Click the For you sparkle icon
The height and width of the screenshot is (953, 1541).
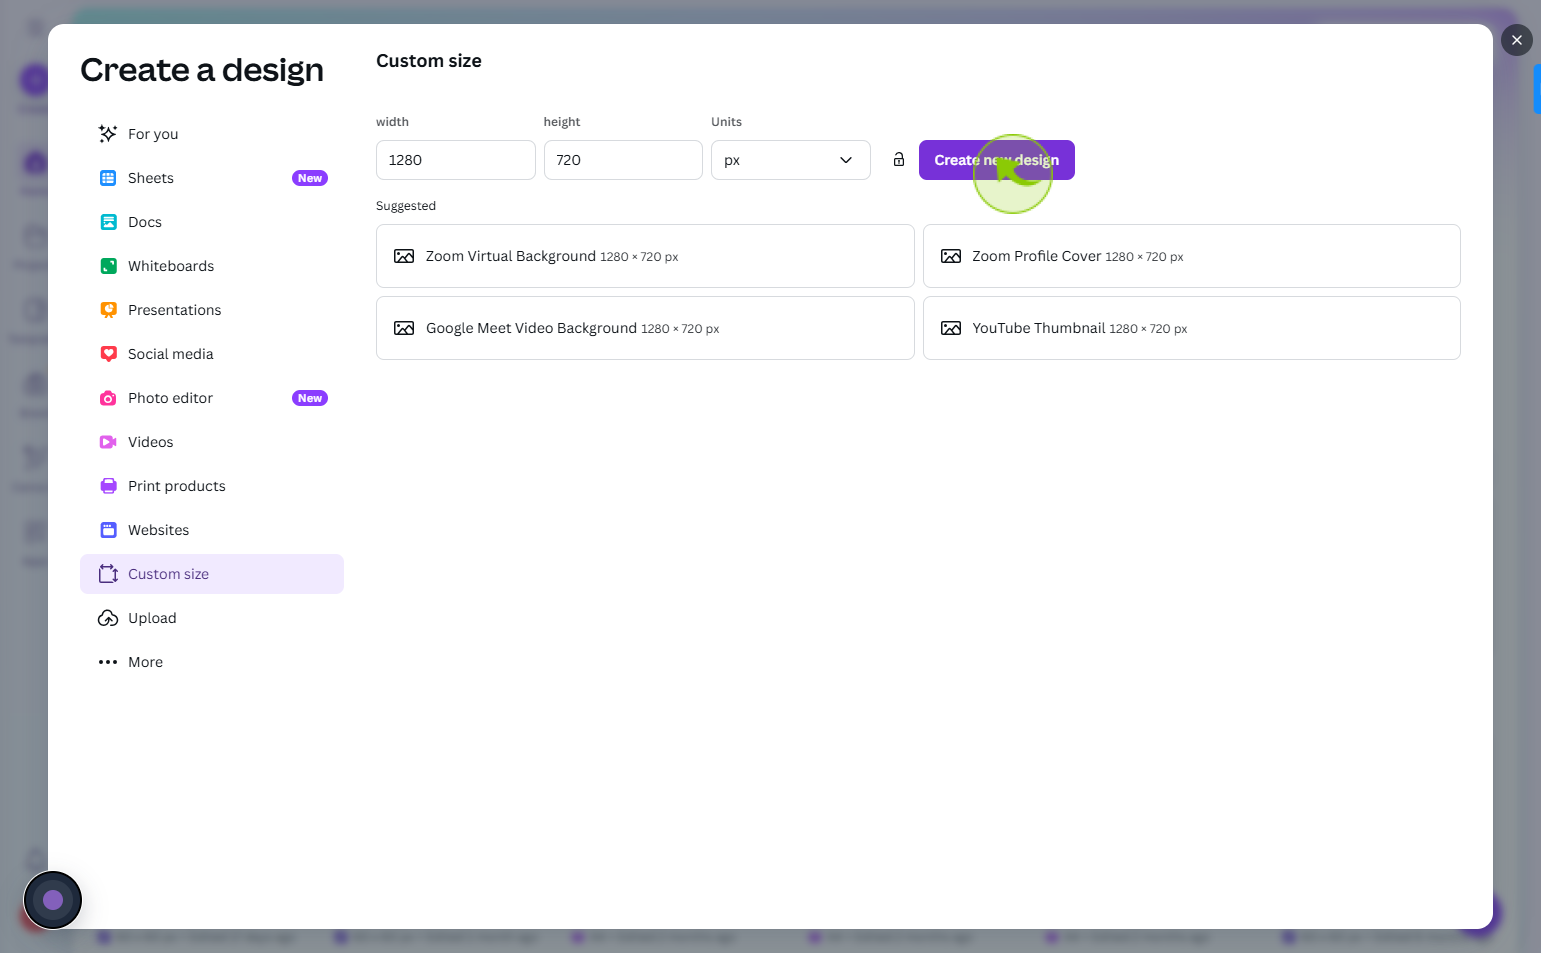[x=108, y=134]
